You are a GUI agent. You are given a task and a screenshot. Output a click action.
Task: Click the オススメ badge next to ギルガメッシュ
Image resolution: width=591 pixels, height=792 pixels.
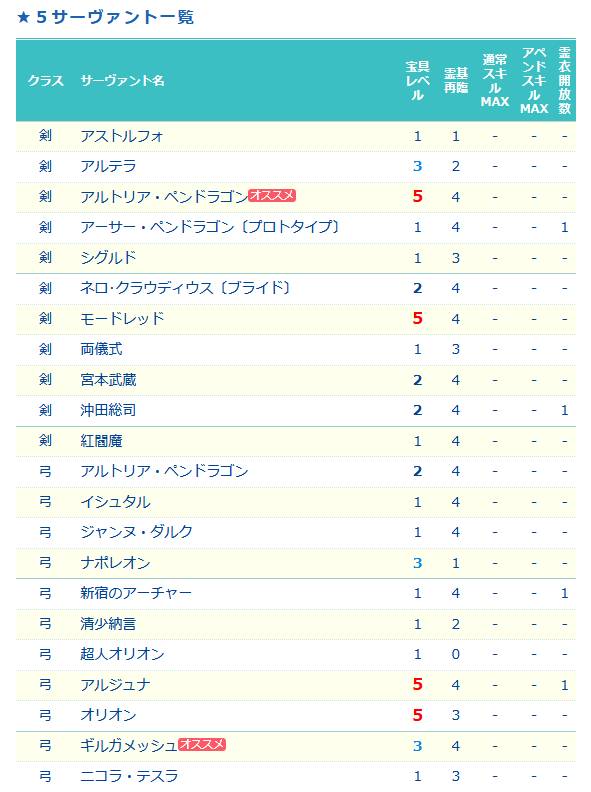coord(202,744)
